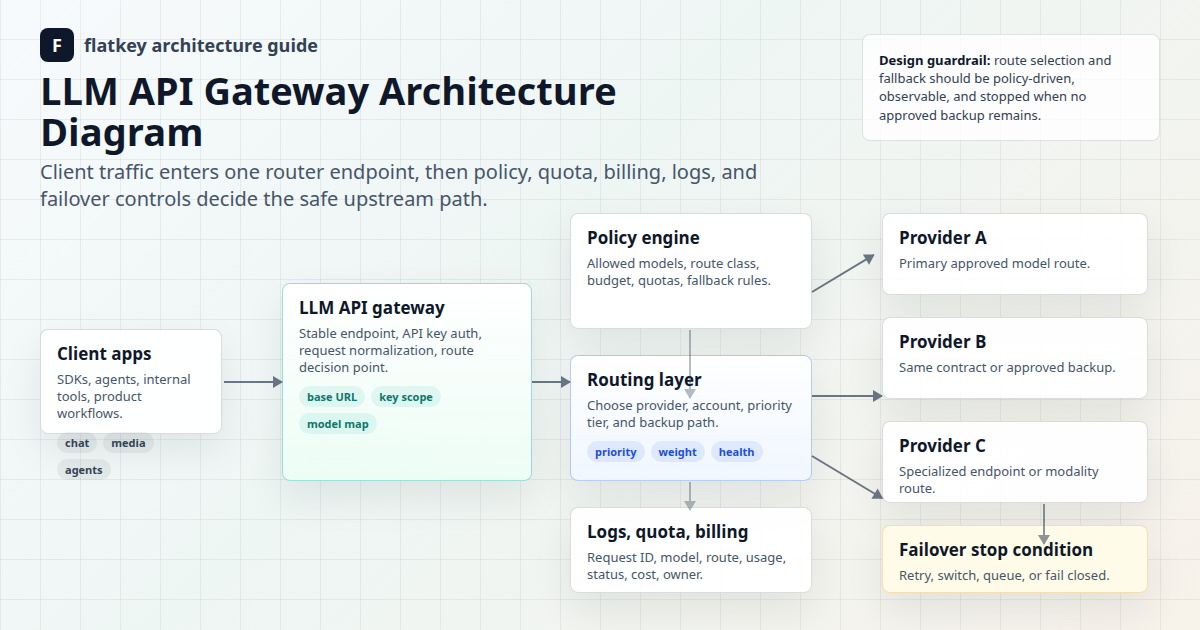1200x630 pixels.
Task: Select the Provider A card heading
Action: point(943,238)
